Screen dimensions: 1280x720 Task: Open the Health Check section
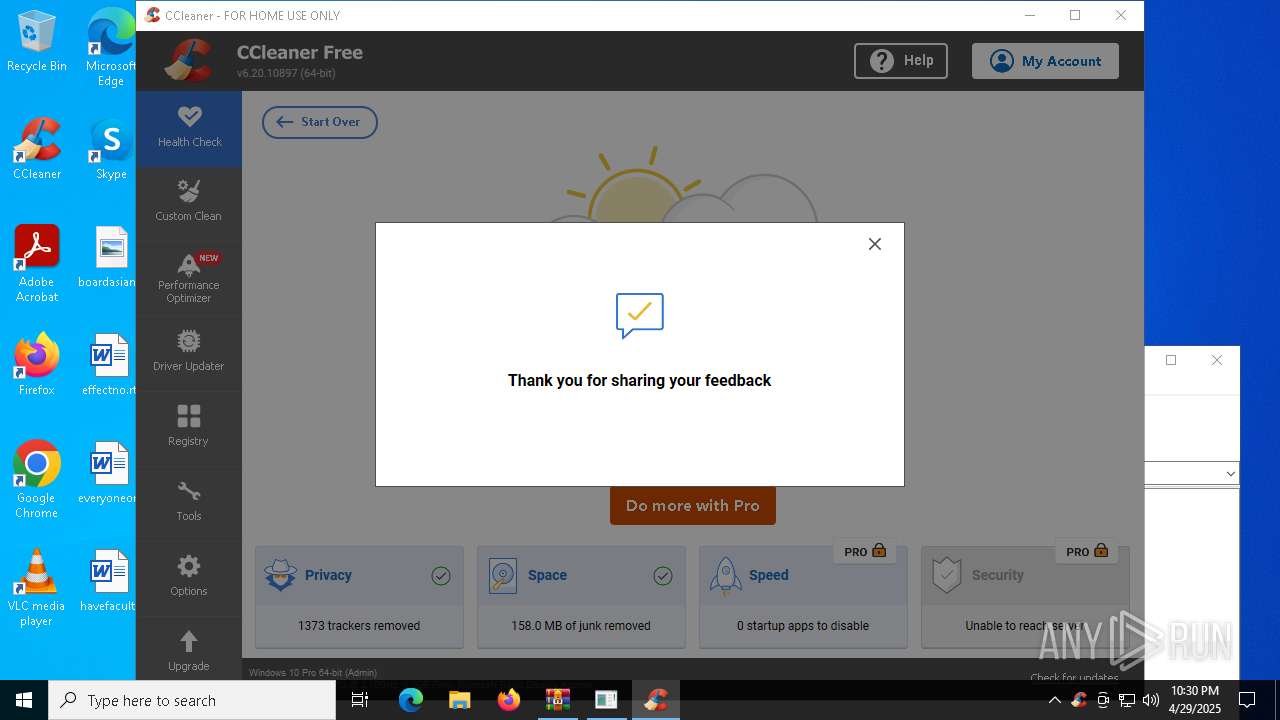click(189, 129)
